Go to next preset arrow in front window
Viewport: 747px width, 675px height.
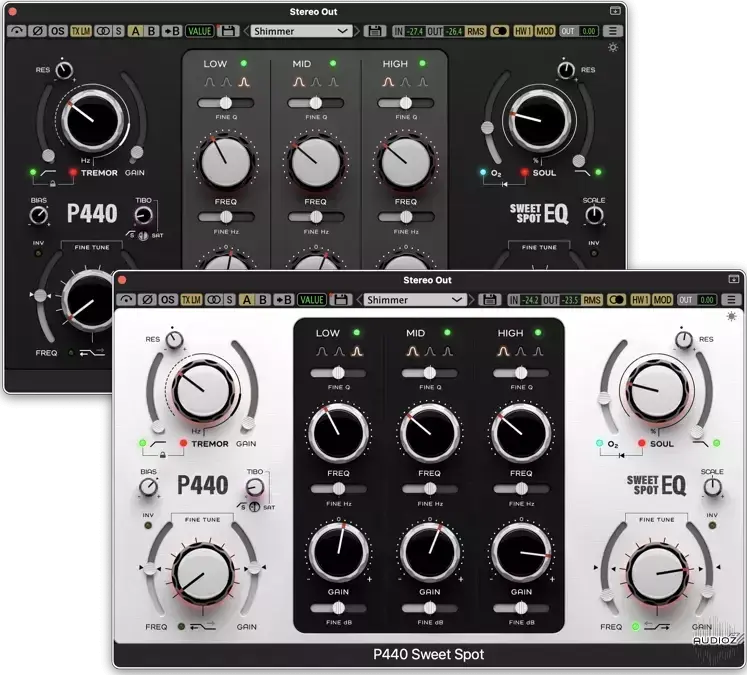[472, 300]
